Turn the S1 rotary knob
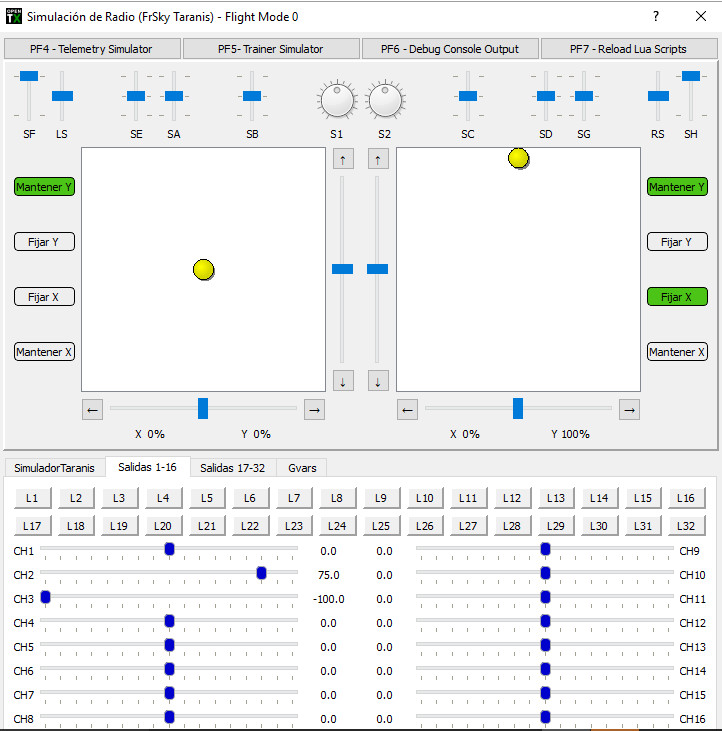Image resolution: width=722 pixels, height=731 pixels. 337,100
